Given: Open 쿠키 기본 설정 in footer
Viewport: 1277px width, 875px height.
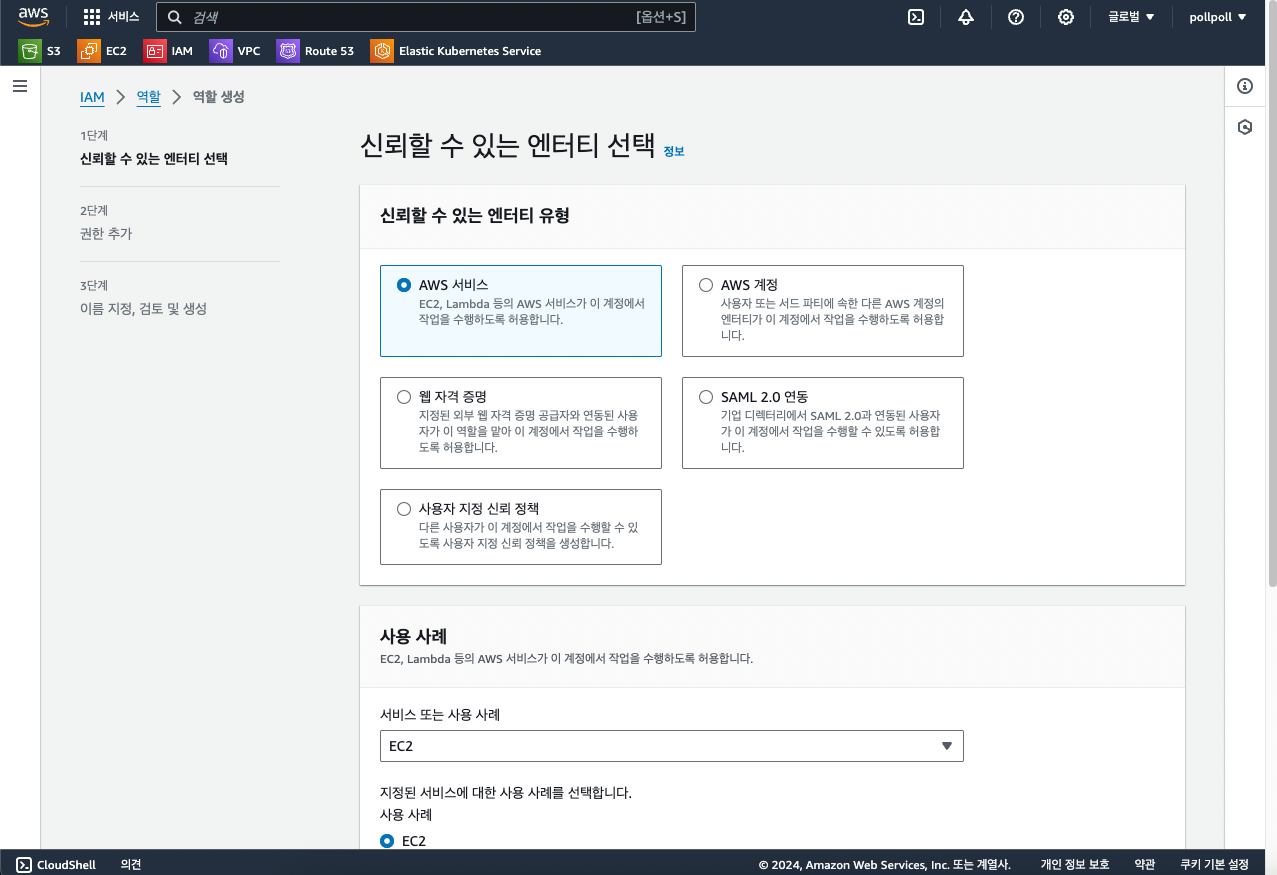Looking at the screenshot, I should [1214, 865].
